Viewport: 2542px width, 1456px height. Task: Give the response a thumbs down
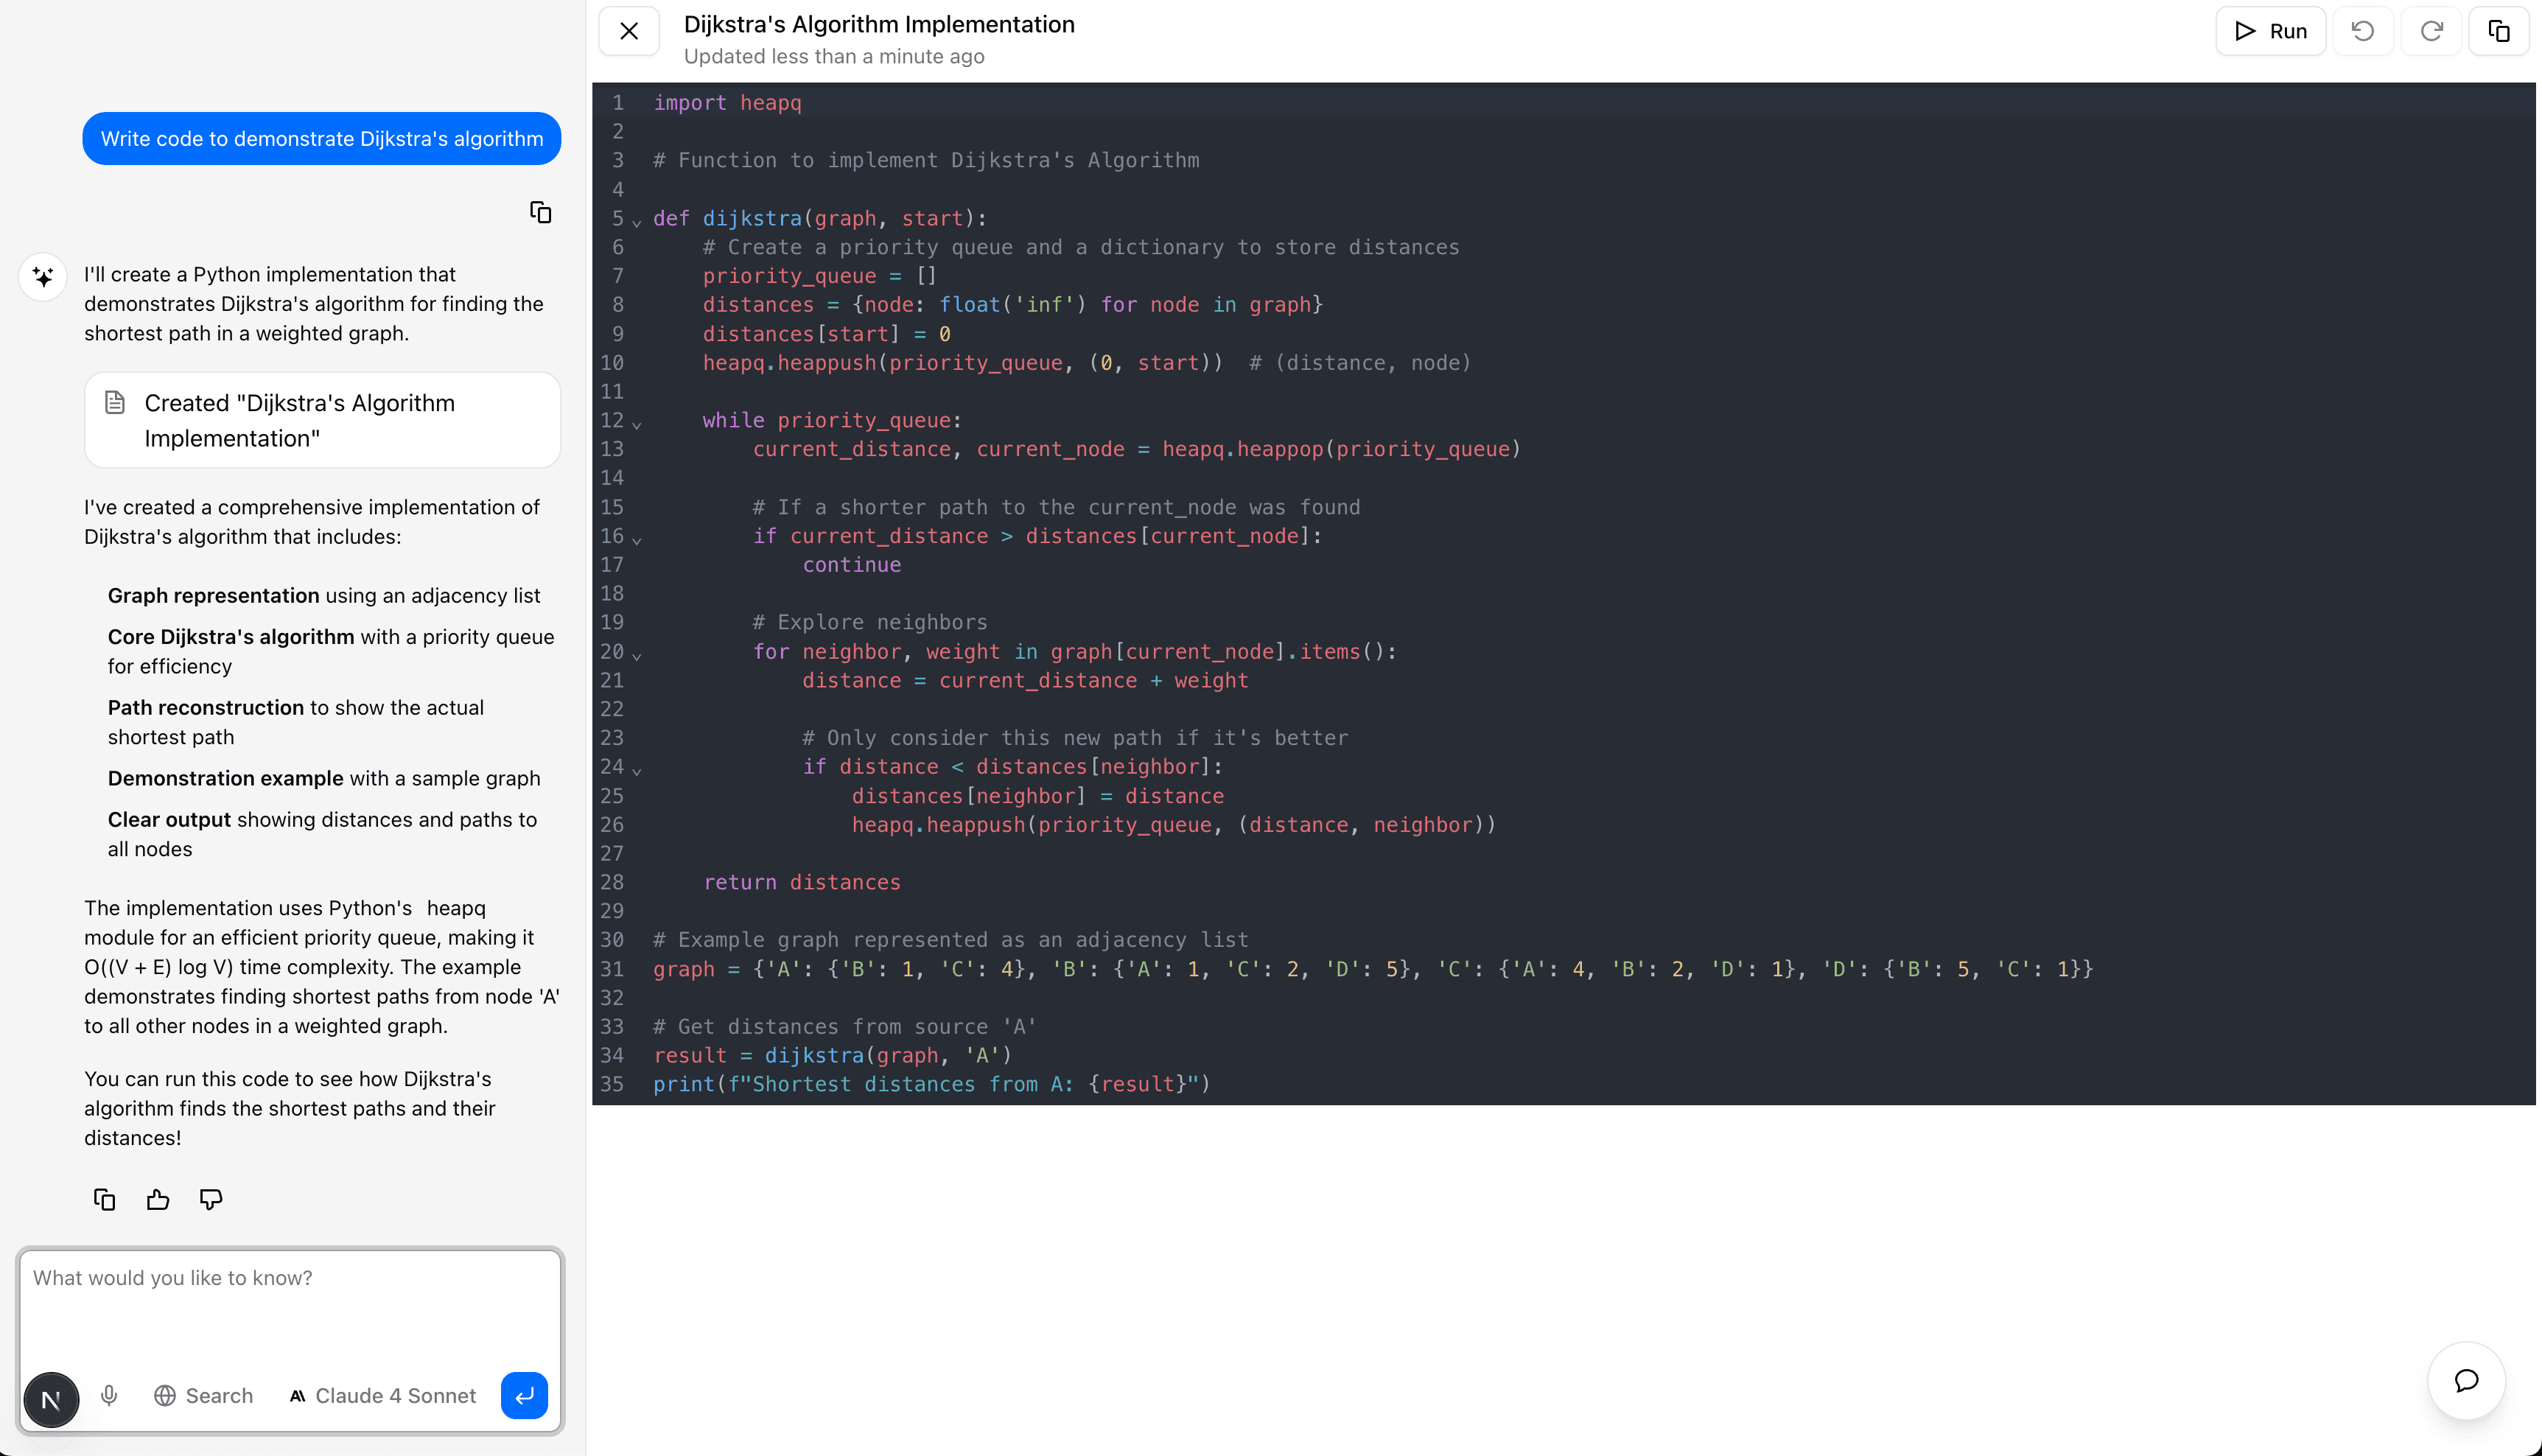coord(211,1198)
